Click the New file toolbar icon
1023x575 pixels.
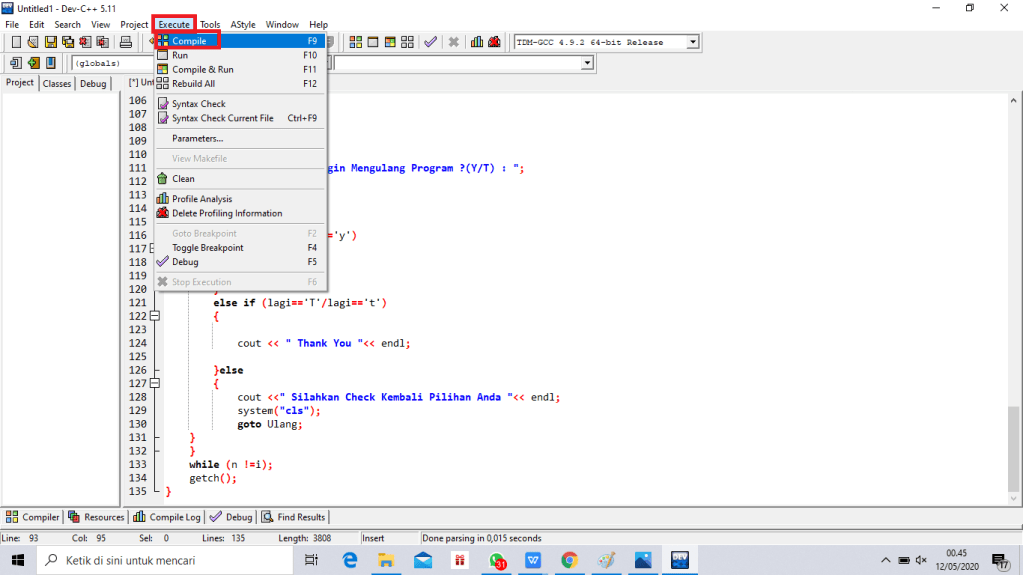click(x=16, y=42)
